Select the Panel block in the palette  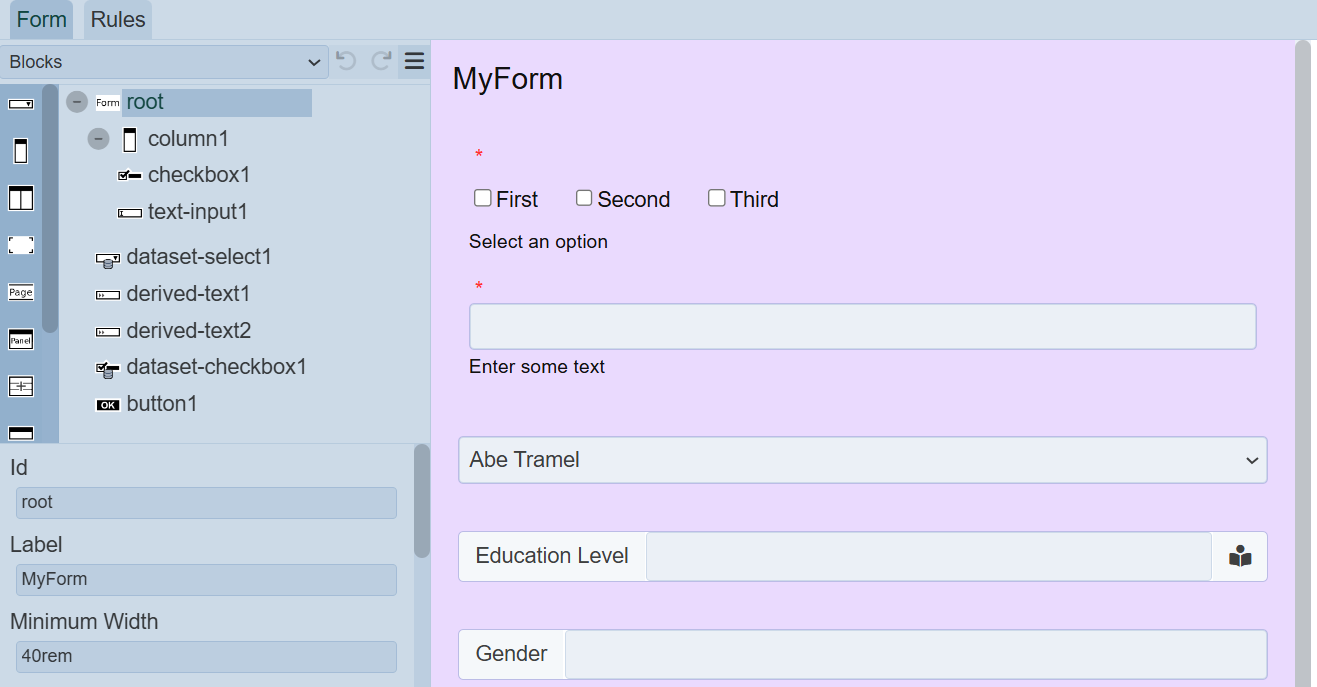[x=21, y=340]
